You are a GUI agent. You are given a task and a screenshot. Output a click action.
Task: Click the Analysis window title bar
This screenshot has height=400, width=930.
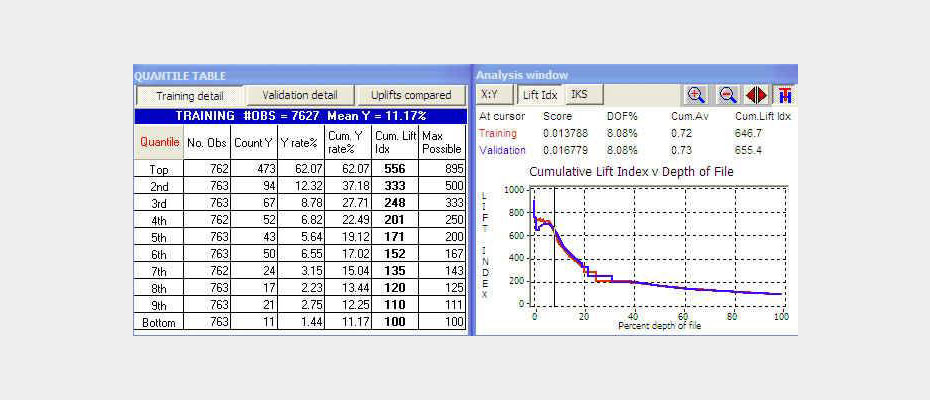[x=636, y=75]
